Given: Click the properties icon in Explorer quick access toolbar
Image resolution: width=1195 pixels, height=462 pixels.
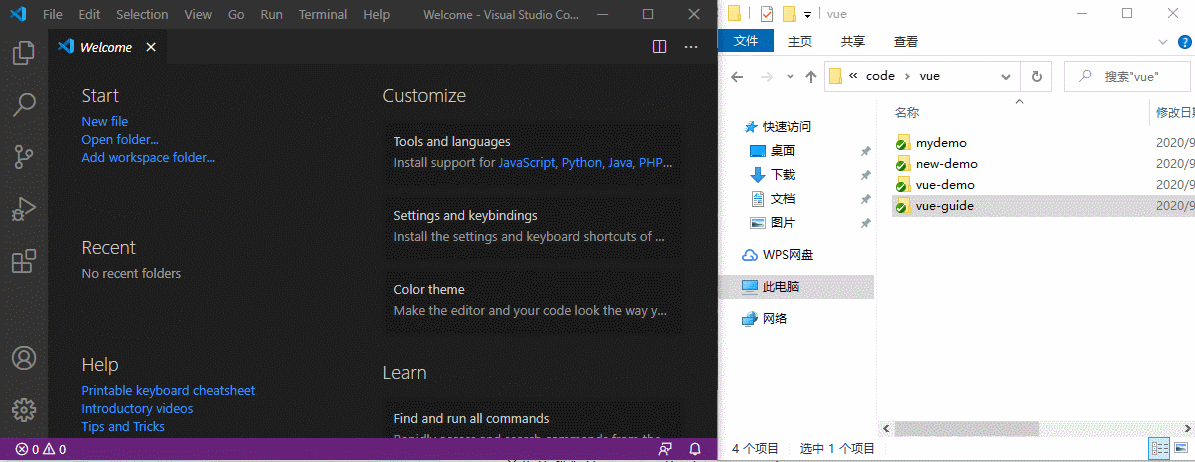Looking at the screenshot, I should [767, 14].
